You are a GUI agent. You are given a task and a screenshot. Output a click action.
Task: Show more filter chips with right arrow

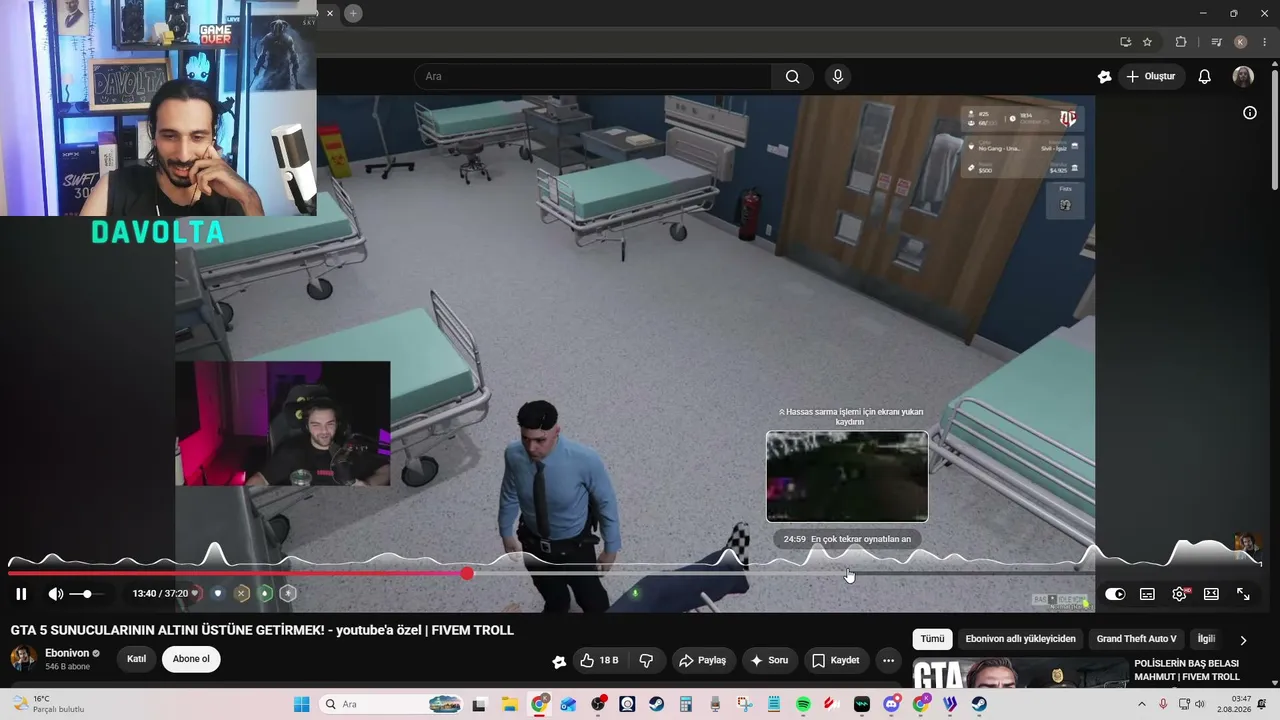1243,640
